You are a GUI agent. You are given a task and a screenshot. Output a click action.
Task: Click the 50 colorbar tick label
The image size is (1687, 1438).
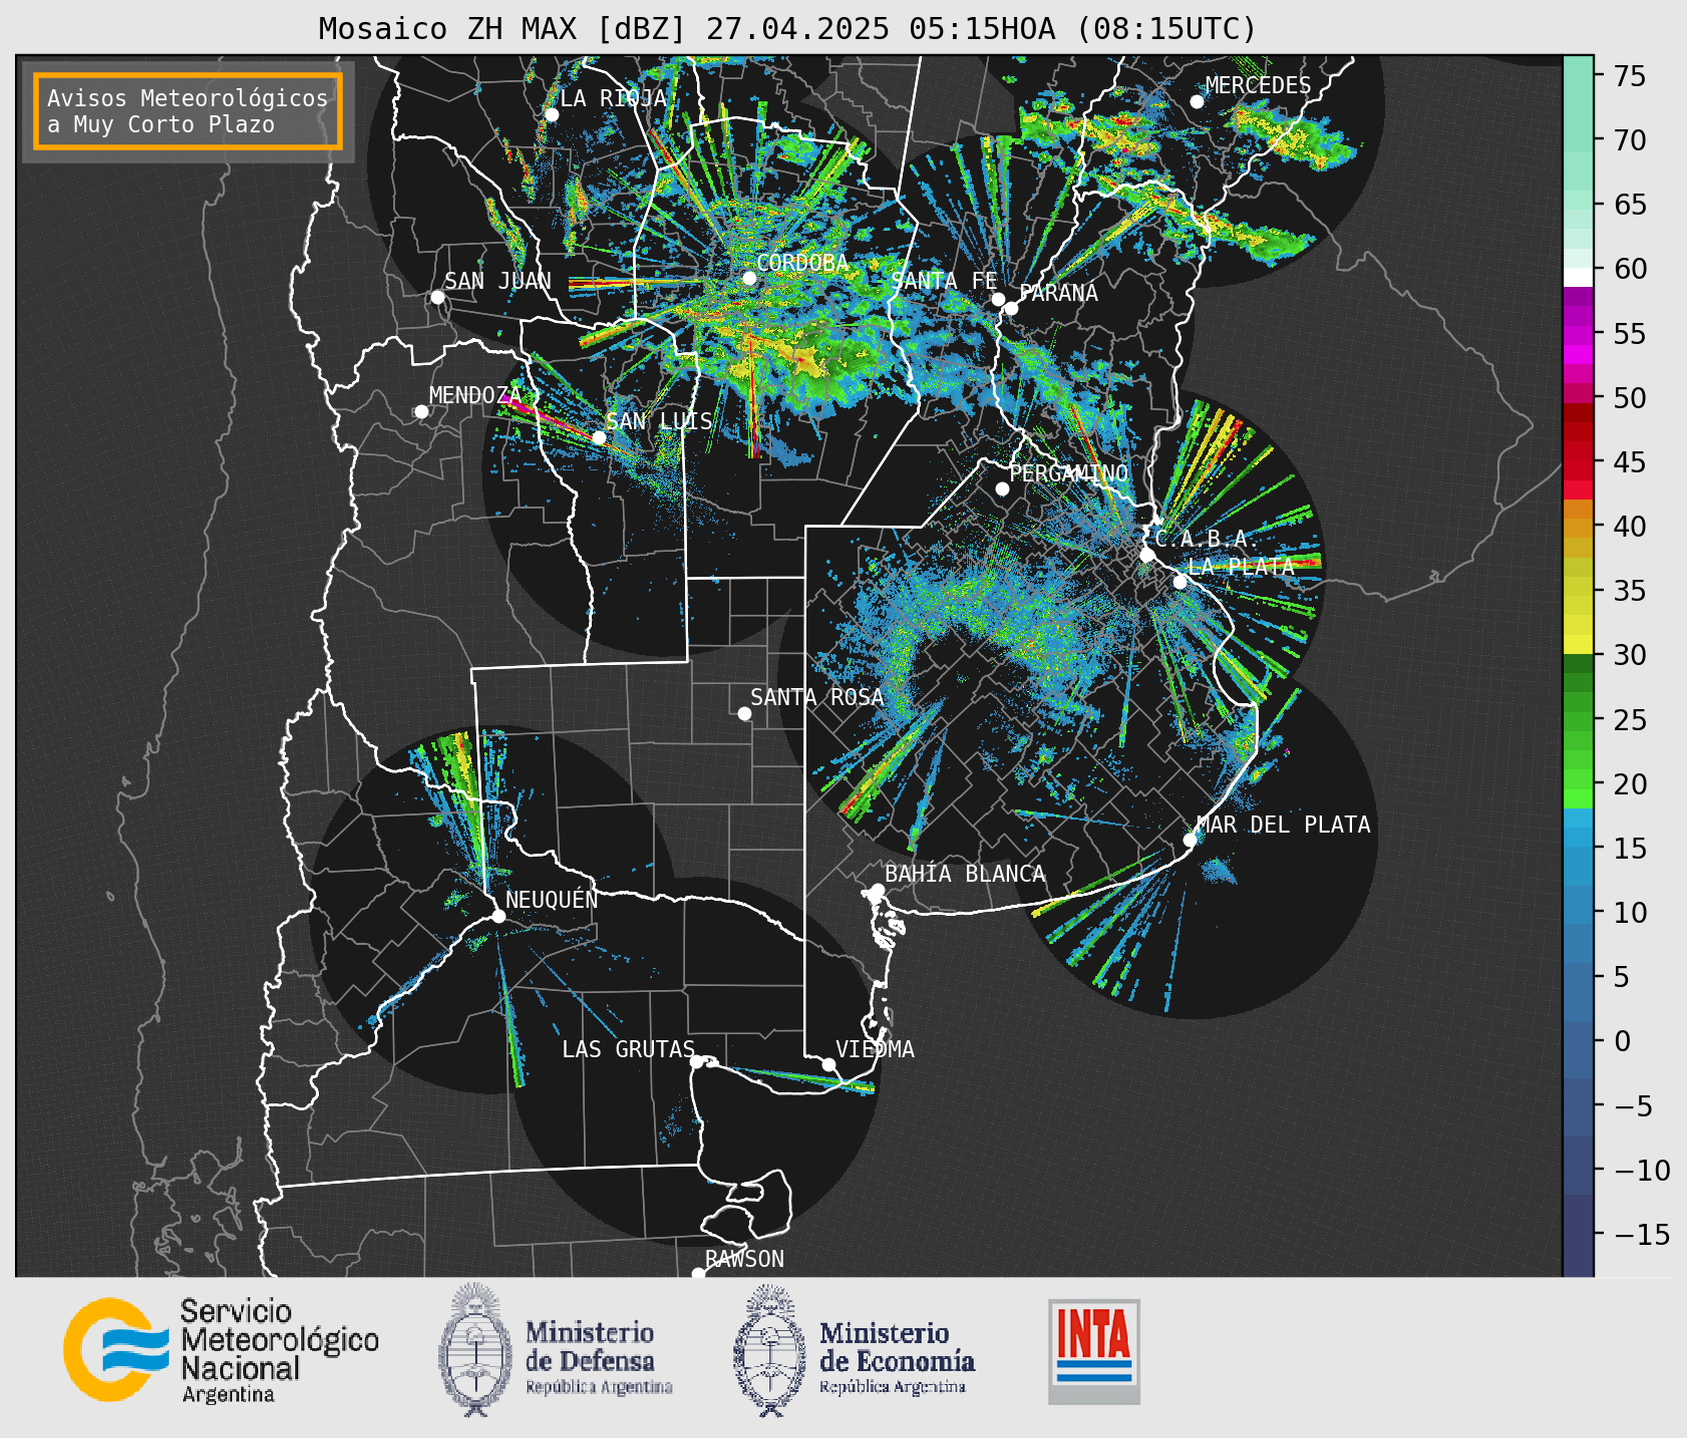pos(1630,398)
